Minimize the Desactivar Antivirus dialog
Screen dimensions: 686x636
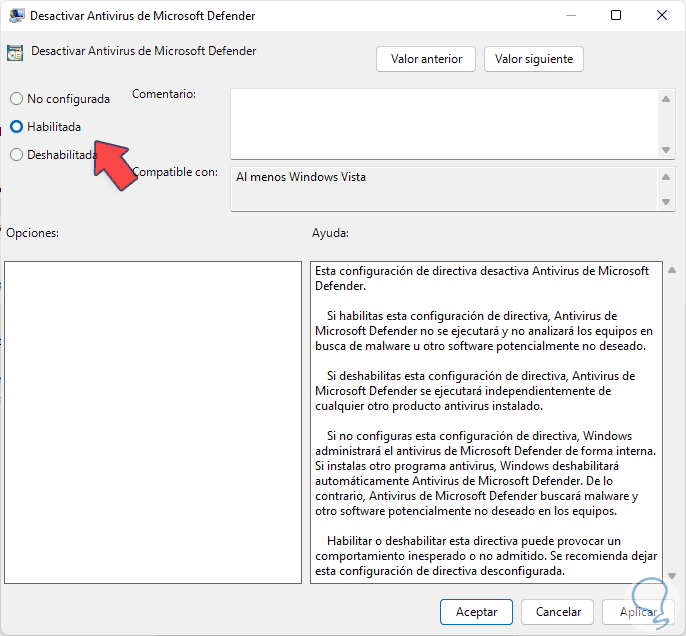tap(570, 15)
